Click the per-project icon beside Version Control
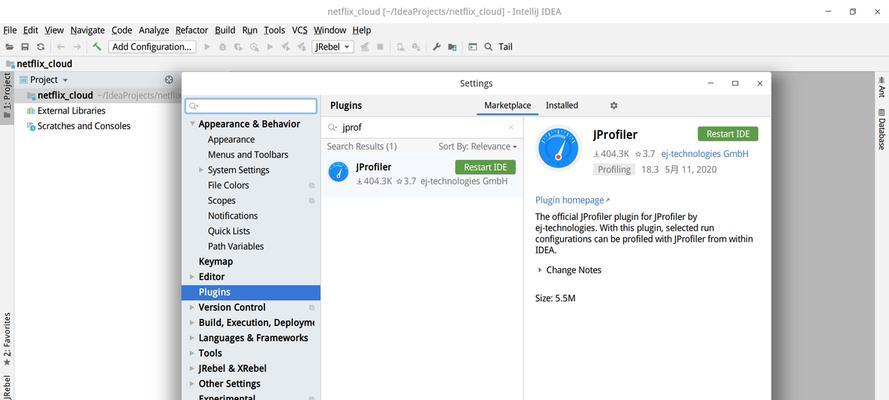Screen dimensions: 889x400 click(311, 308)
